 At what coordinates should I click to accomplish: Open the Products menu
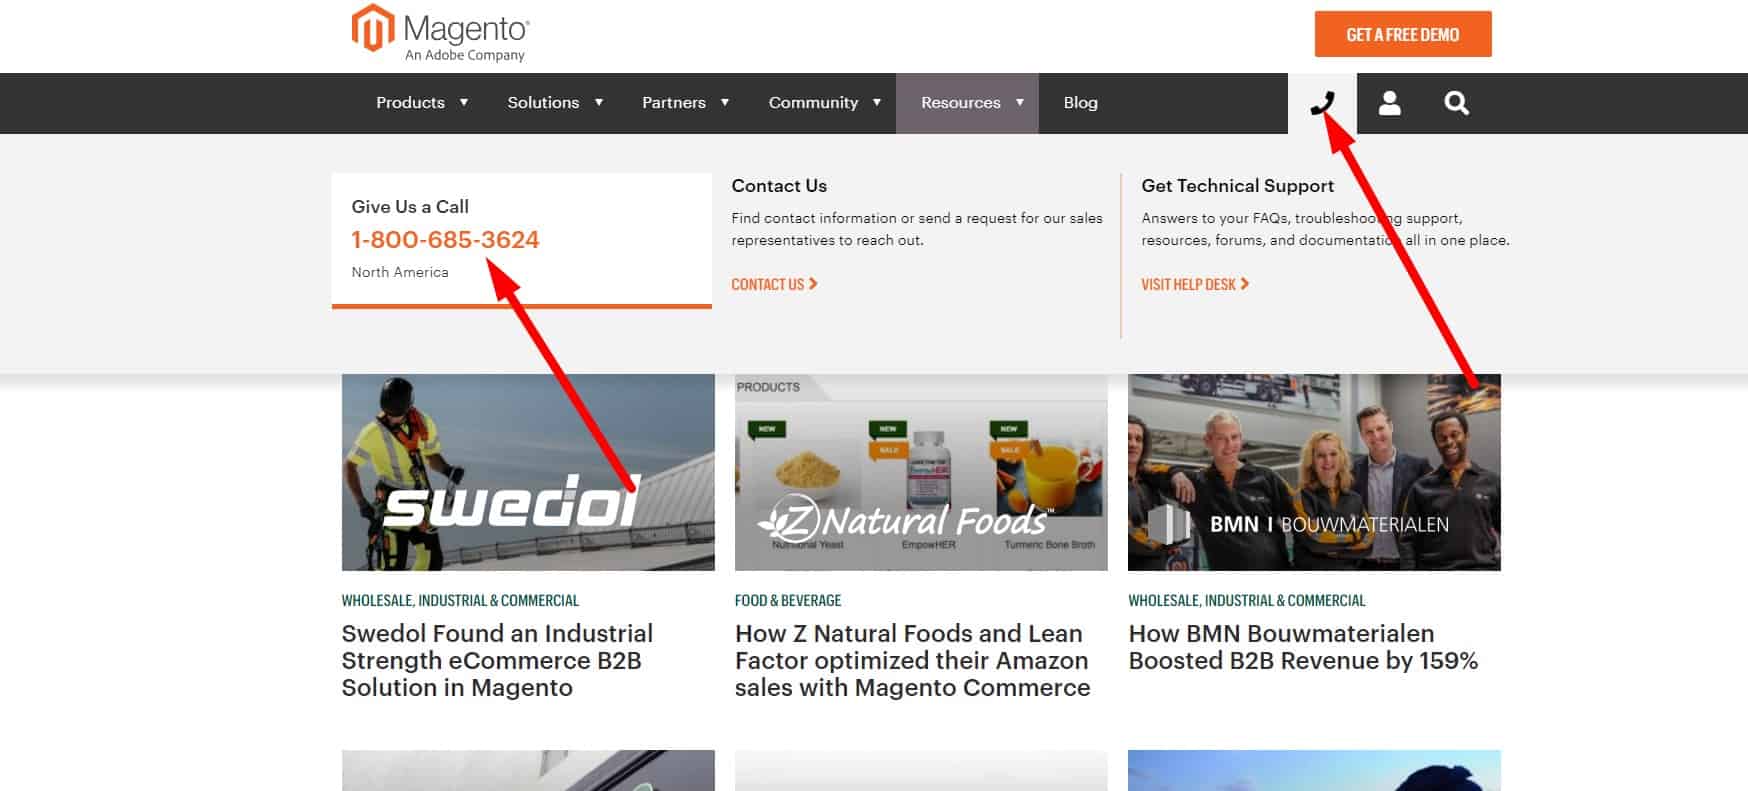[410, 103]
